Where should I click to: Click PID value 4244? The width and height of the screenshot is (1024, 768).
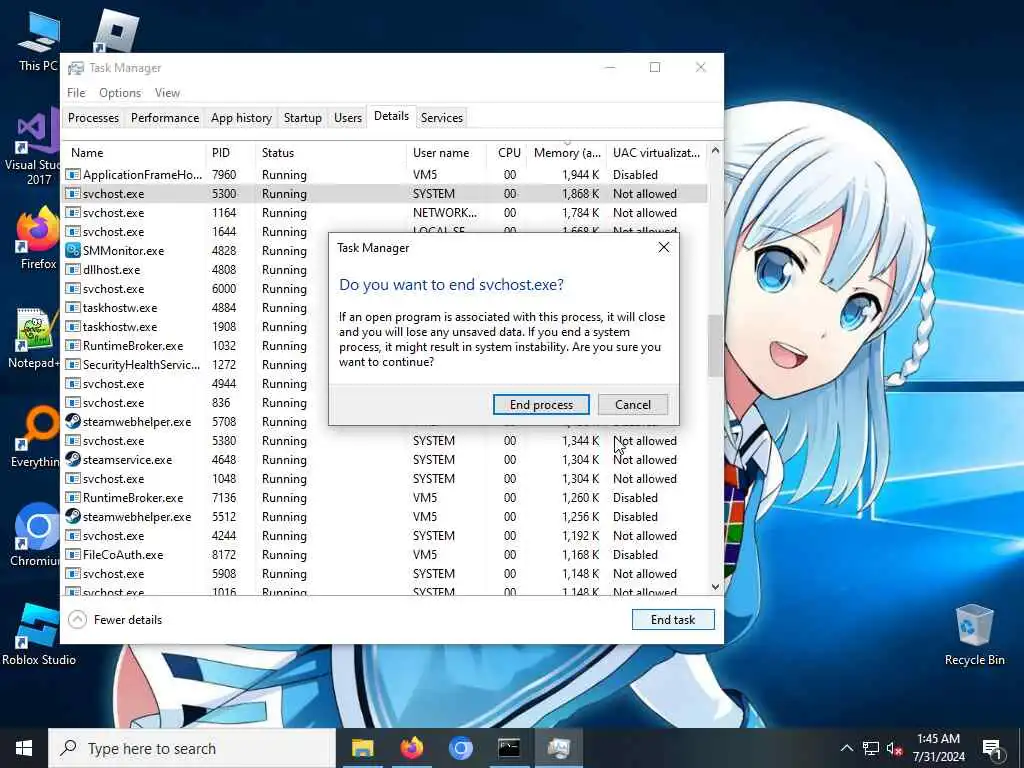tap(224, 536)
